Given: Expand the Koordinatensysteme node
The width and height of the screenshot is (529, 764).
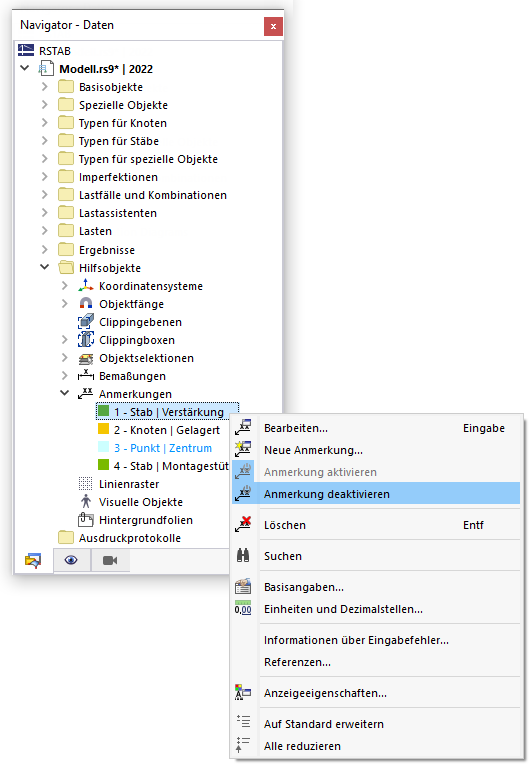Looking at the screenshot, I should pyautogui.click(x=65, y=286).
